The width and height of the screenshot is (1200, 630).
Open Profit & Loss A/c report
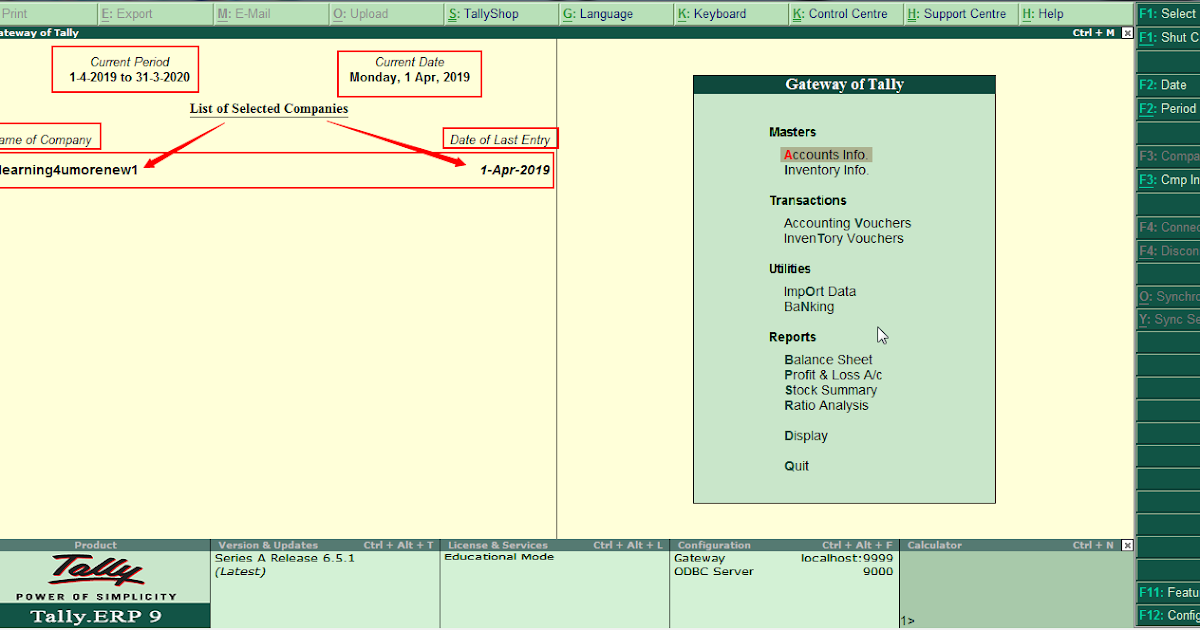[831, 374]
